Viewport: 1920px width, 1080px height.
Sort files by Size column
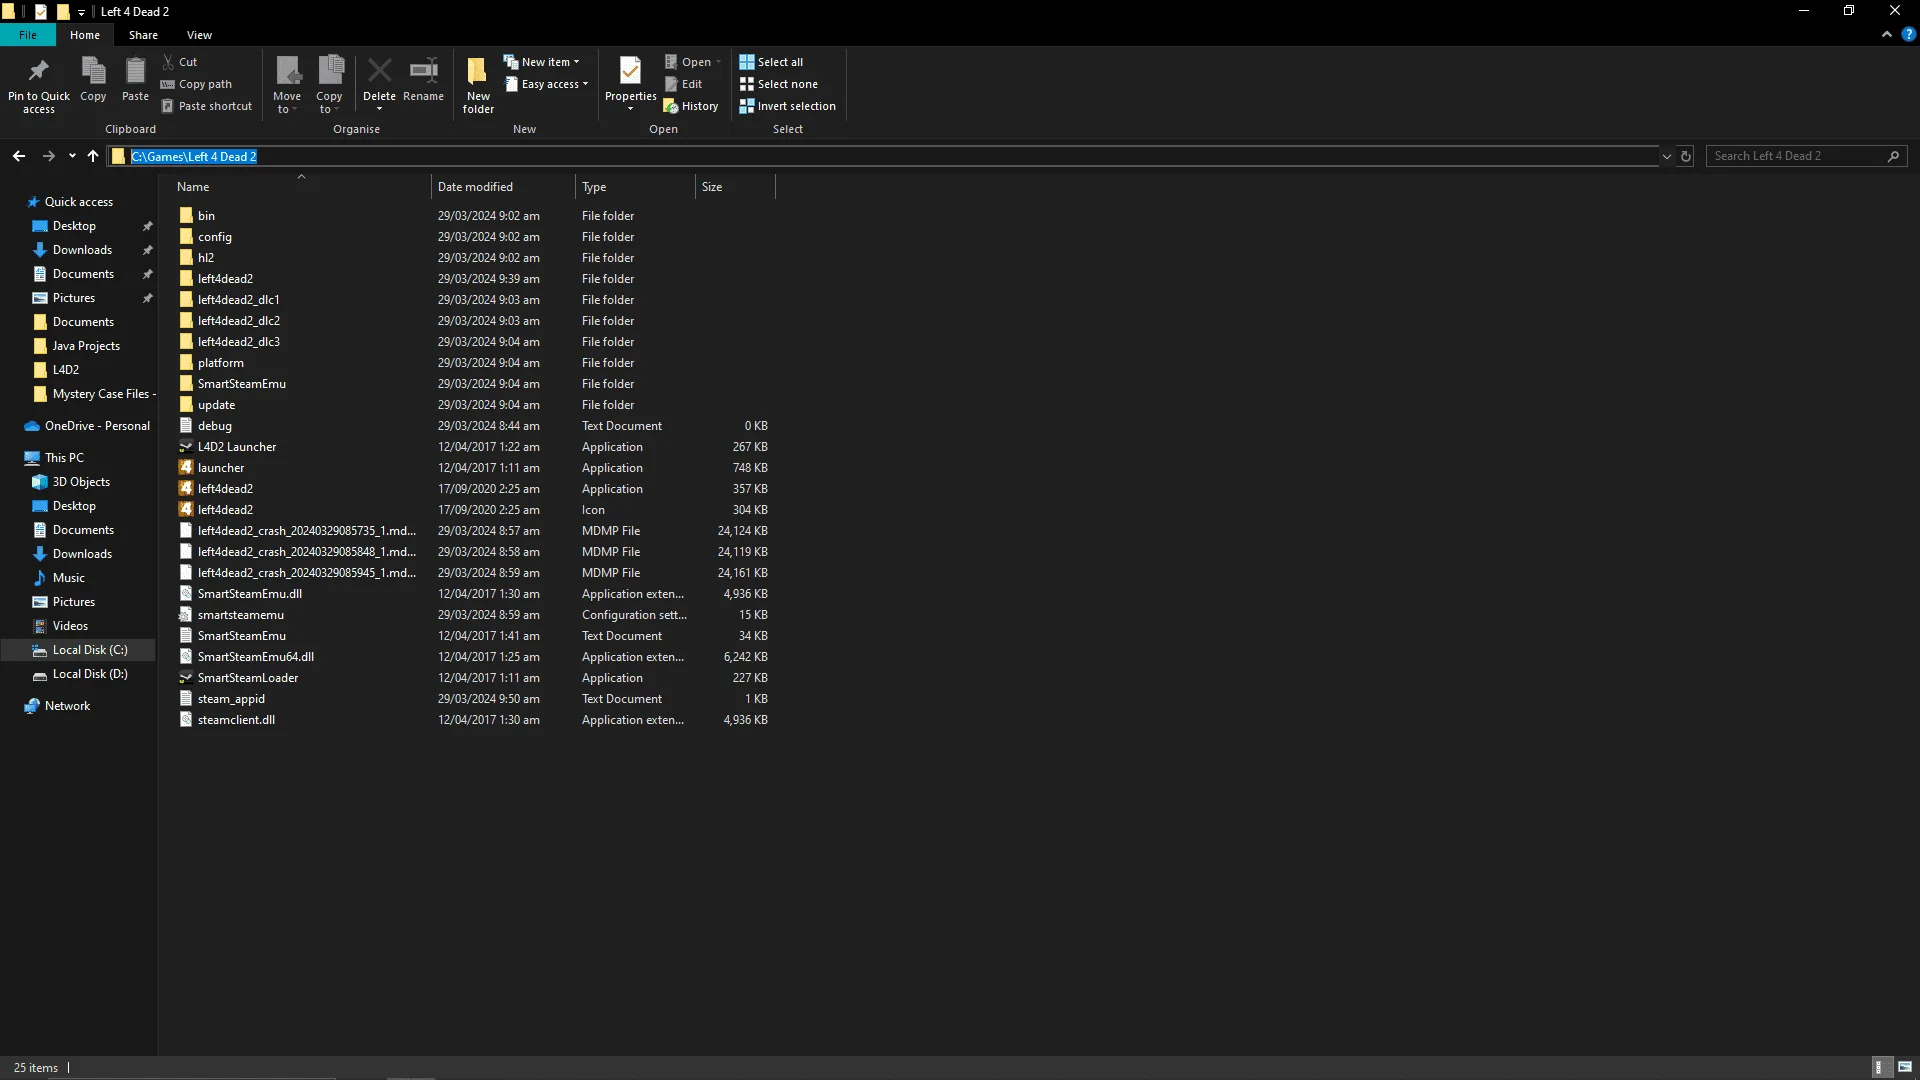click(x=735, y=187)
